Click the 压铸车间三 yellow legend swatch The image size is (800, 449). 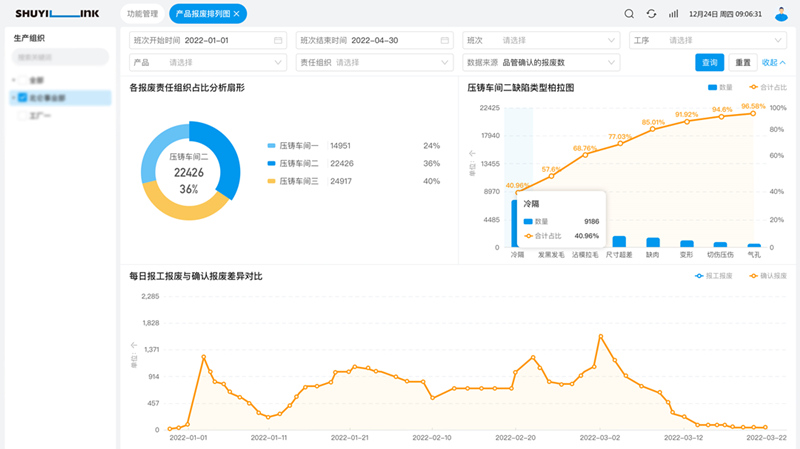pos(271,181)
